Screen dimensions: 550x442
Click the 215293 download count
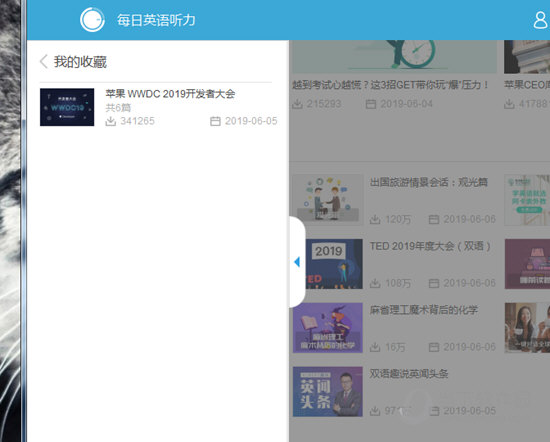tap(324, 104)
